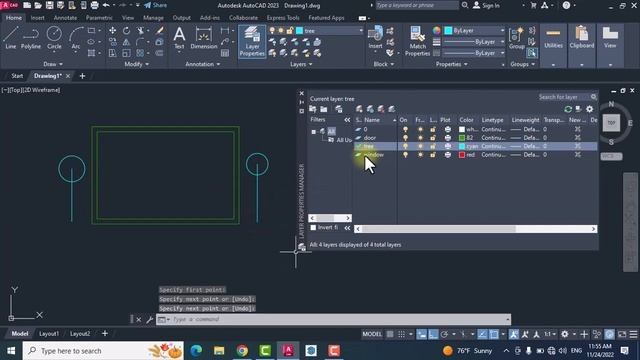Open layer manager settings gear
The image size is (640, 360).
[x=589, y=109]
